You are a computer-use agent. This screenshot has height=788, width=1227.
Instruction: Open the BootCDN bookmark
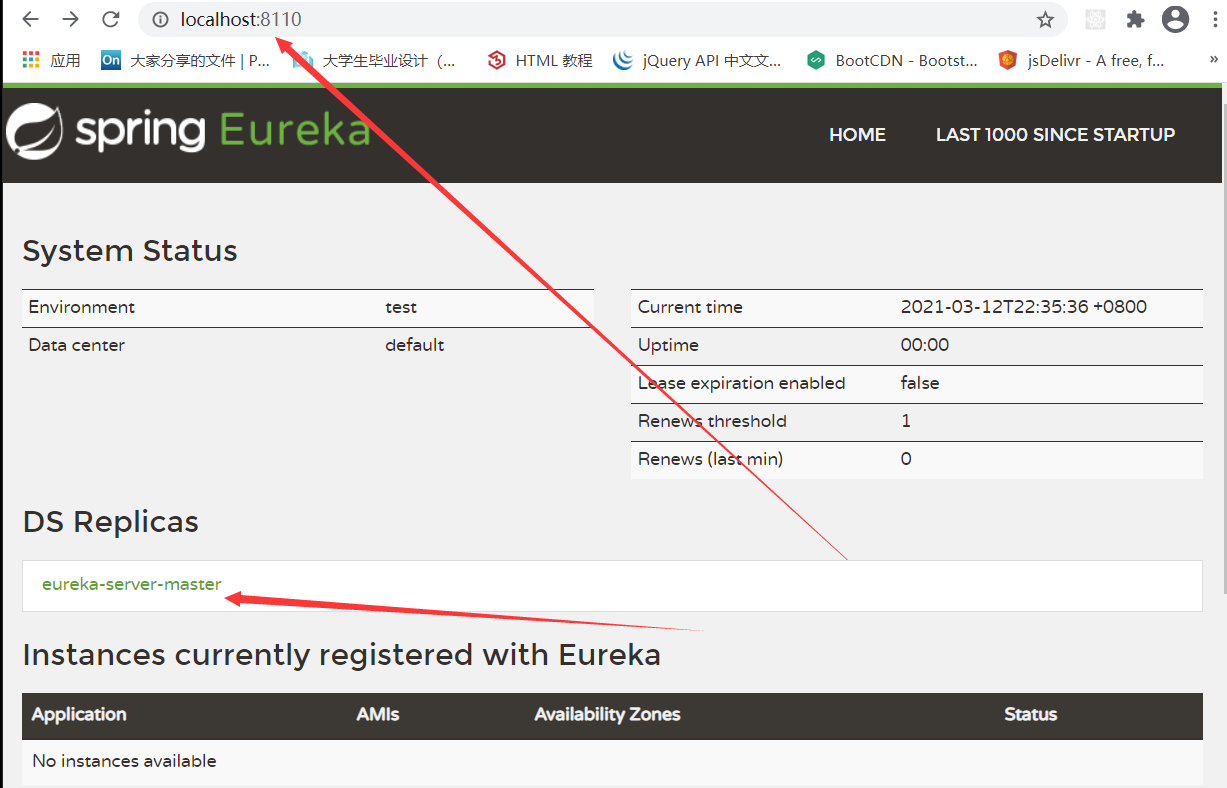point(892,60)
